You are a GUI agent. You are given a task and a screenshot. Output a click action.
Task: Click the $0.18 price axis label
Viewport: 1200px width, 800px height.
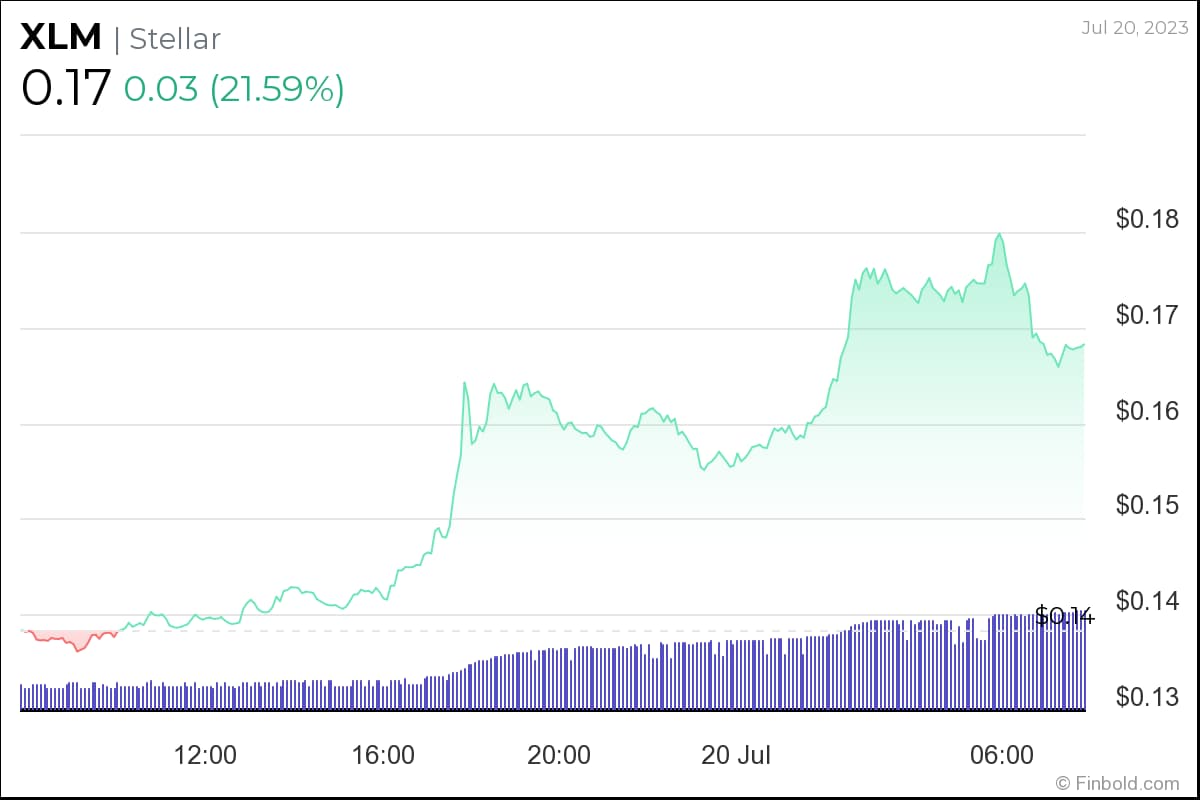pyautogui.click(x=1149, y=219)
